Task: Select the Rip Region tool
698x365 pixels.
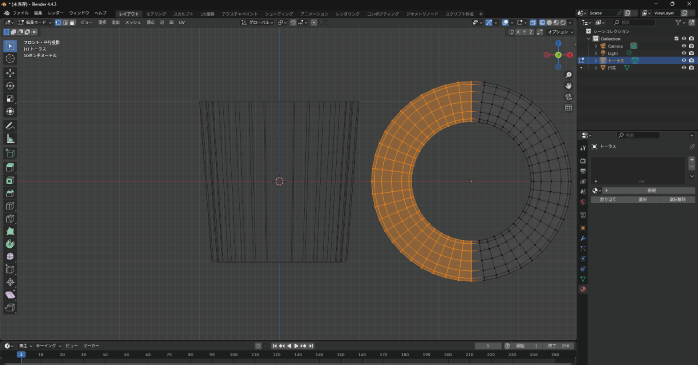Action: (10, 308)
